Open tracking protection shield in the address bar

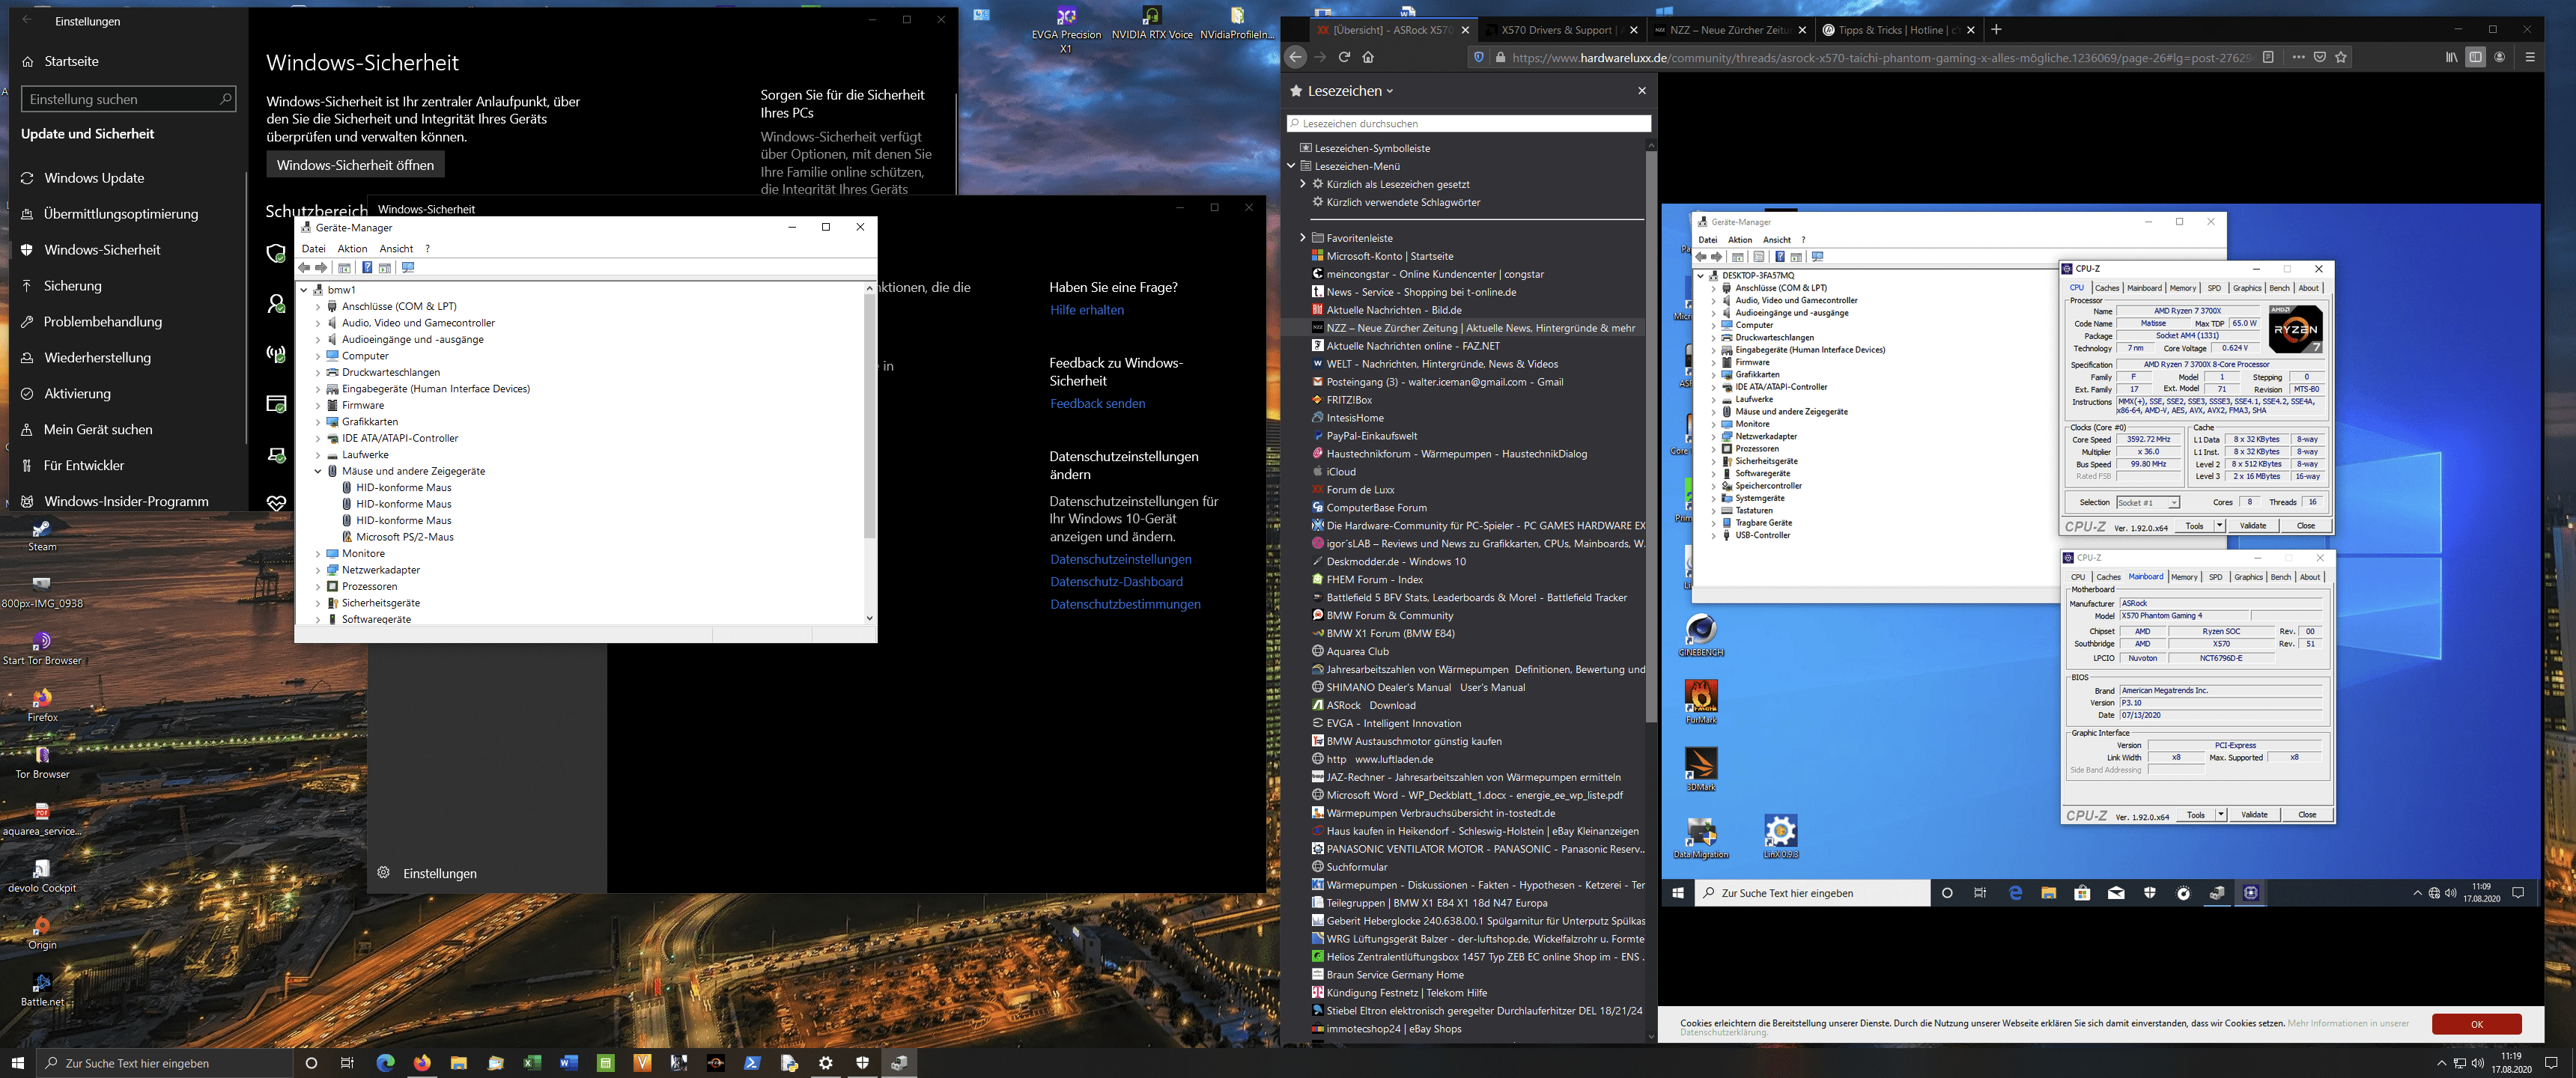coord(1479,57)
